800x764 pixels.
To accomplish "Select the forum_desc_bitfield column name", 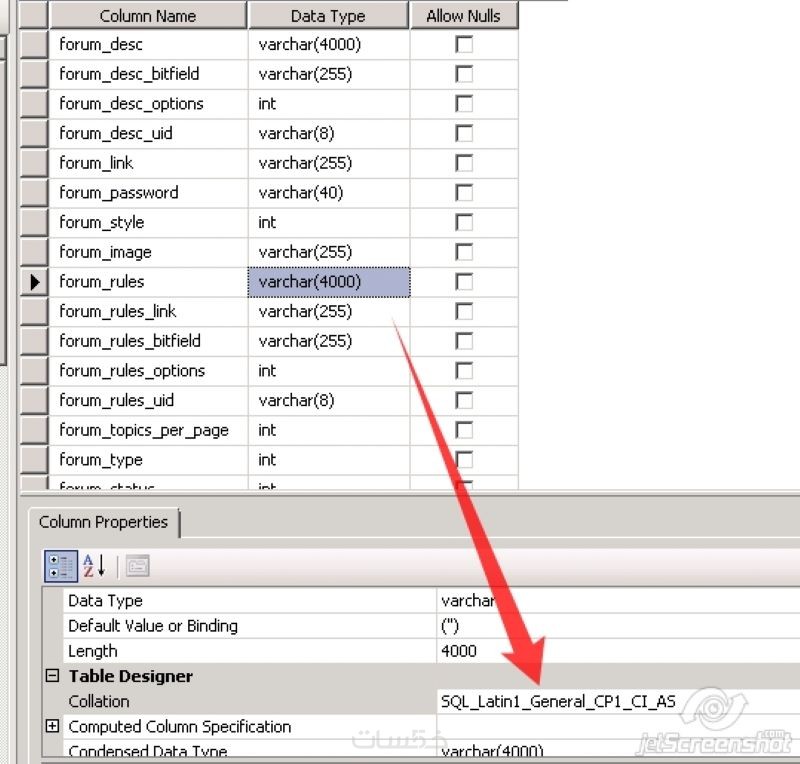I will [148, 74].
